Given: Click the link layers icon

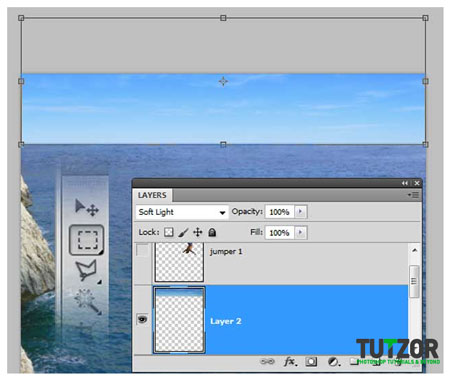Looking at the screenshot, I should [267, 362].
